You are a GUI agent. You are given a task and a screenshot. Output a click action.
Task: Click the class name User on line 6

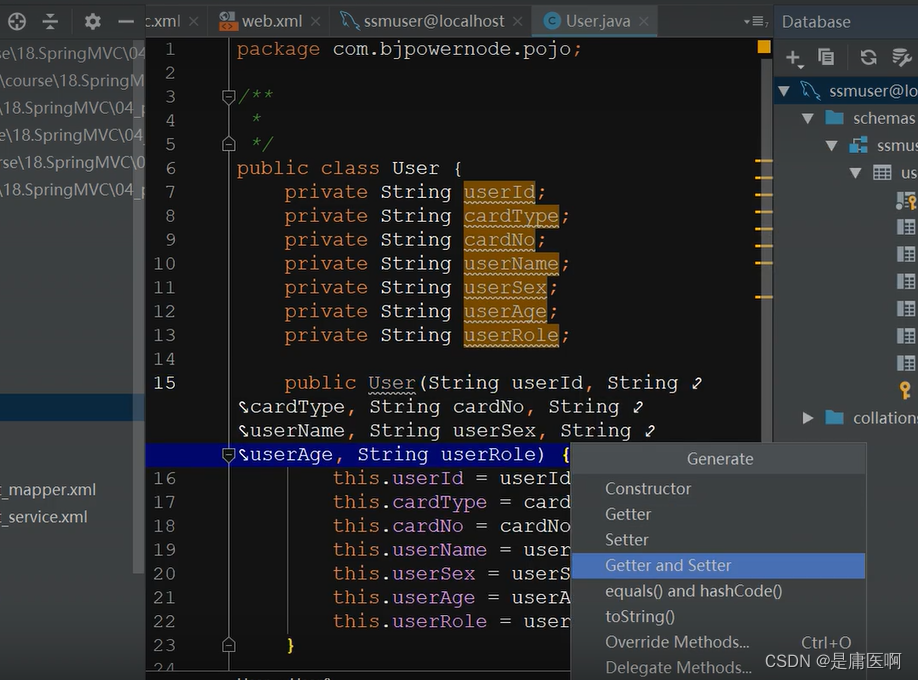[415, 169]
